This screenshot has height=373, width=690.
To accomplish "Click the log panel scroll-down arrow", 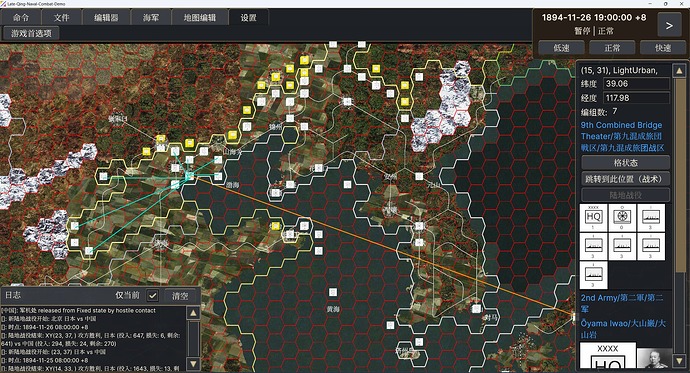I will 193,364.
